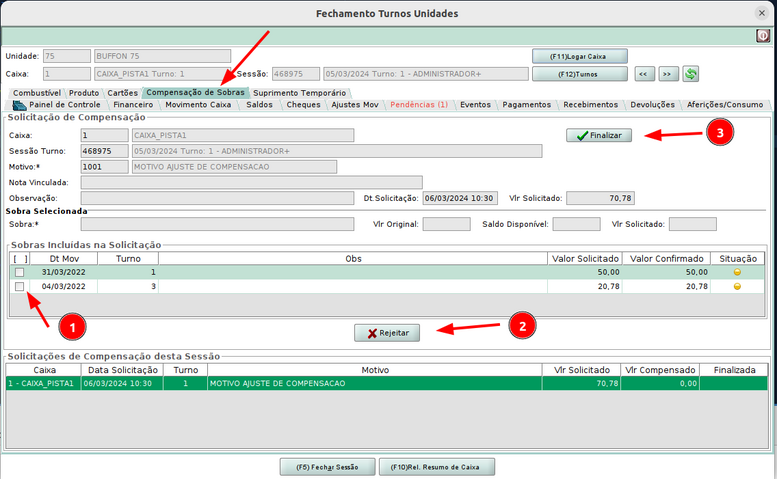Image resolution: width=777 pixels, height=479 pixels.
Task: Click the status icon for 31/03/2022 row
Action: click(x=737, y=272)
